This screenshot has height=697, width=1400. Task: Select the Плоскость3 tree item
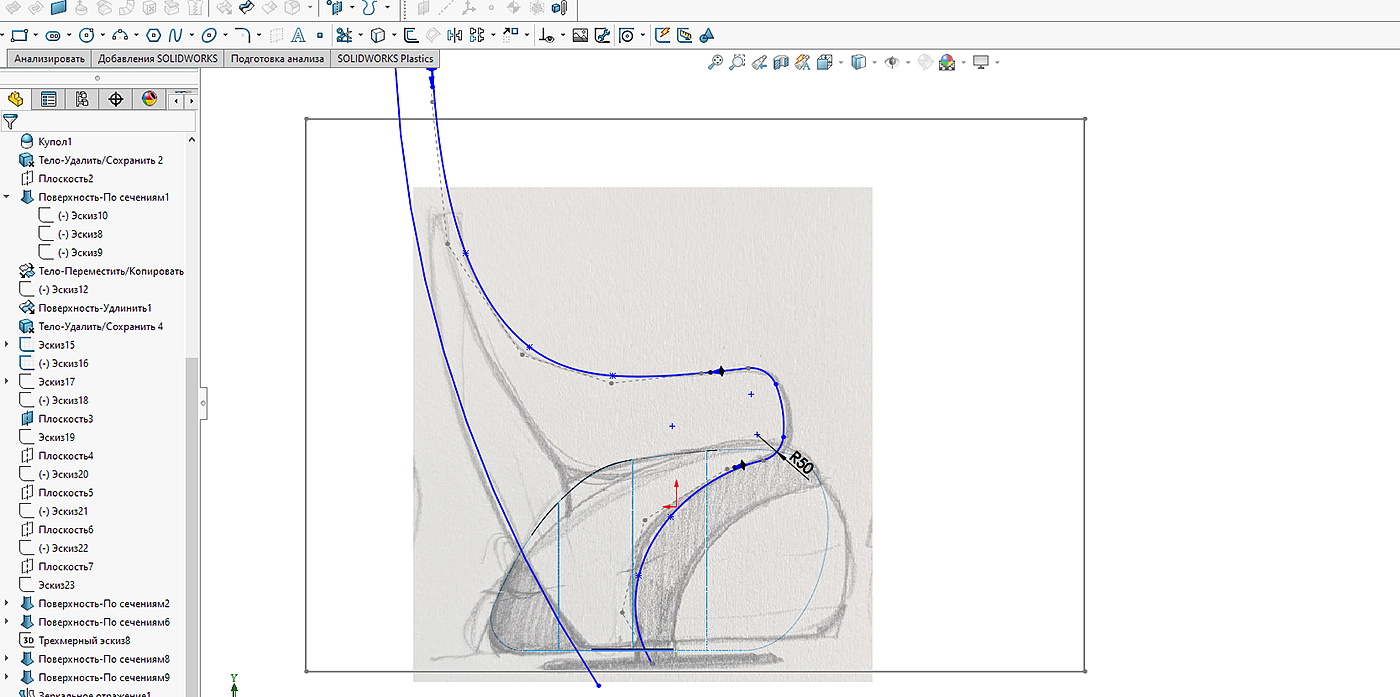[x=65, y=419]
